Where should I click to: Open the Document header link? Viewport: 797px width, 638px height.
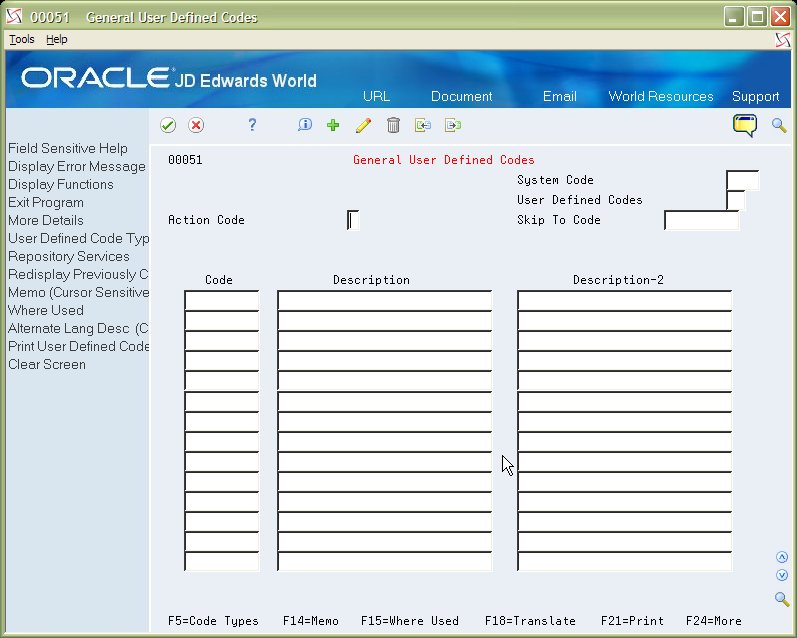(x=462, y=96)
